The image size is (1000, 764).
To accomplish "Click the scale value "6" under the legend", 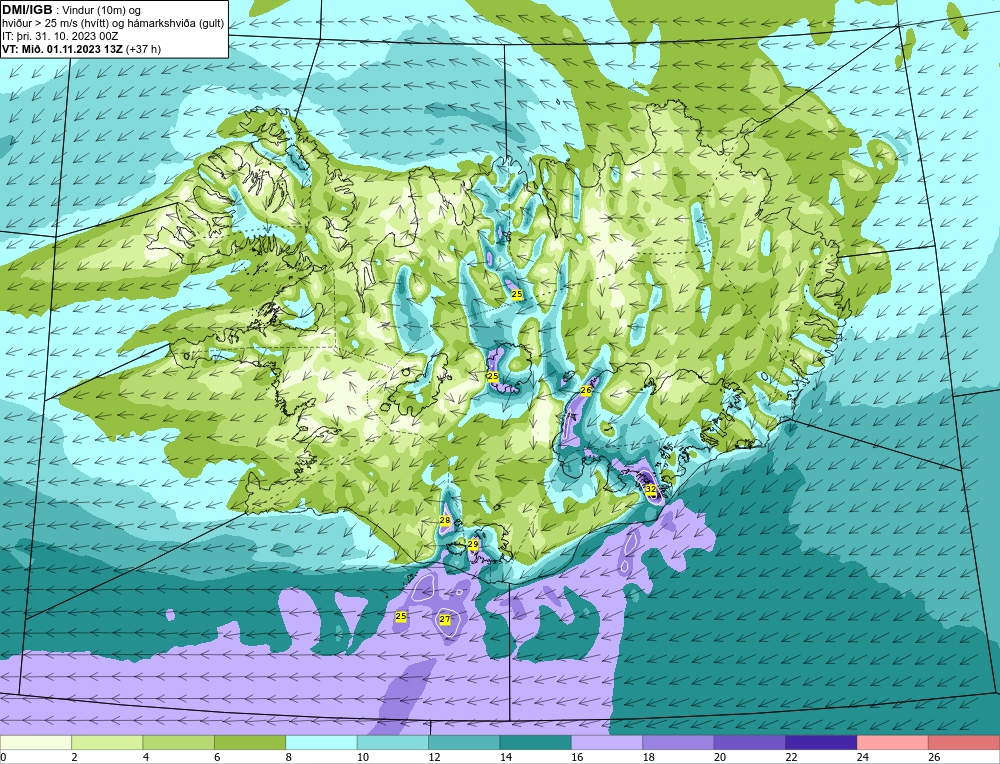I will click(217, 757).
